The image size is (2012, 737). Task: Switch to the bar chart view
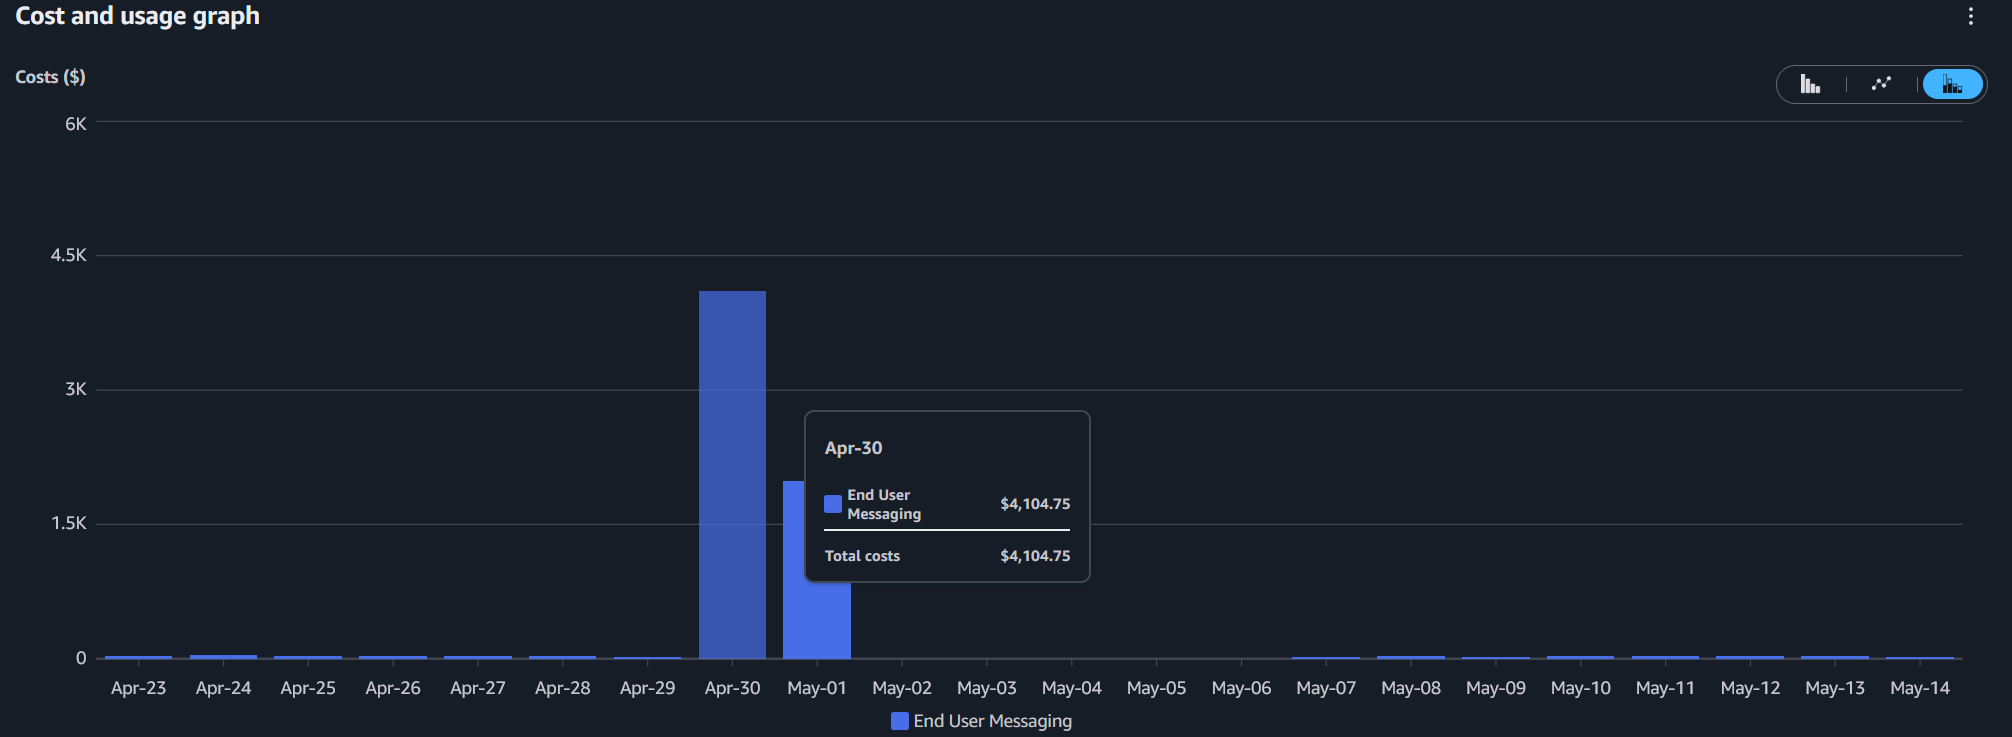1810,84
